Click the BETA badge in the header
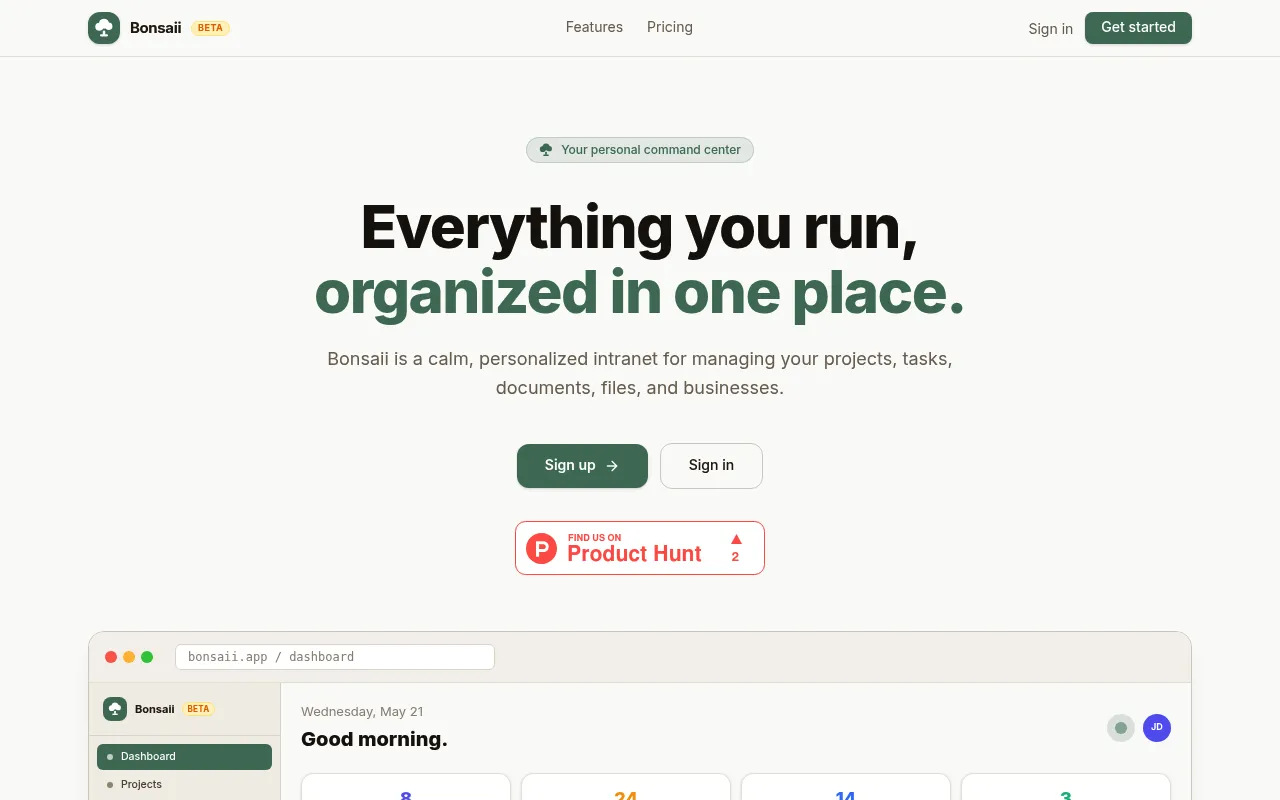This screenshot has height=800, width=1280. (211, 28)
